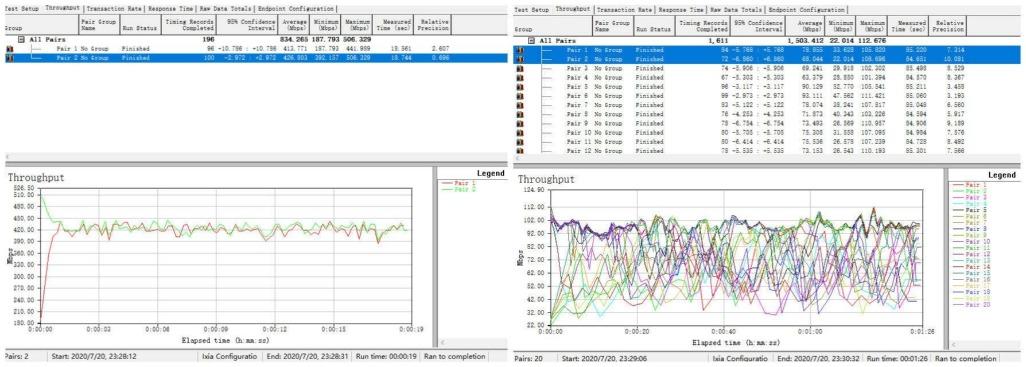Click Pair 8 icon in right window
The width and height of the screenshot is (1026, 367).
click(x=520, y=114)
